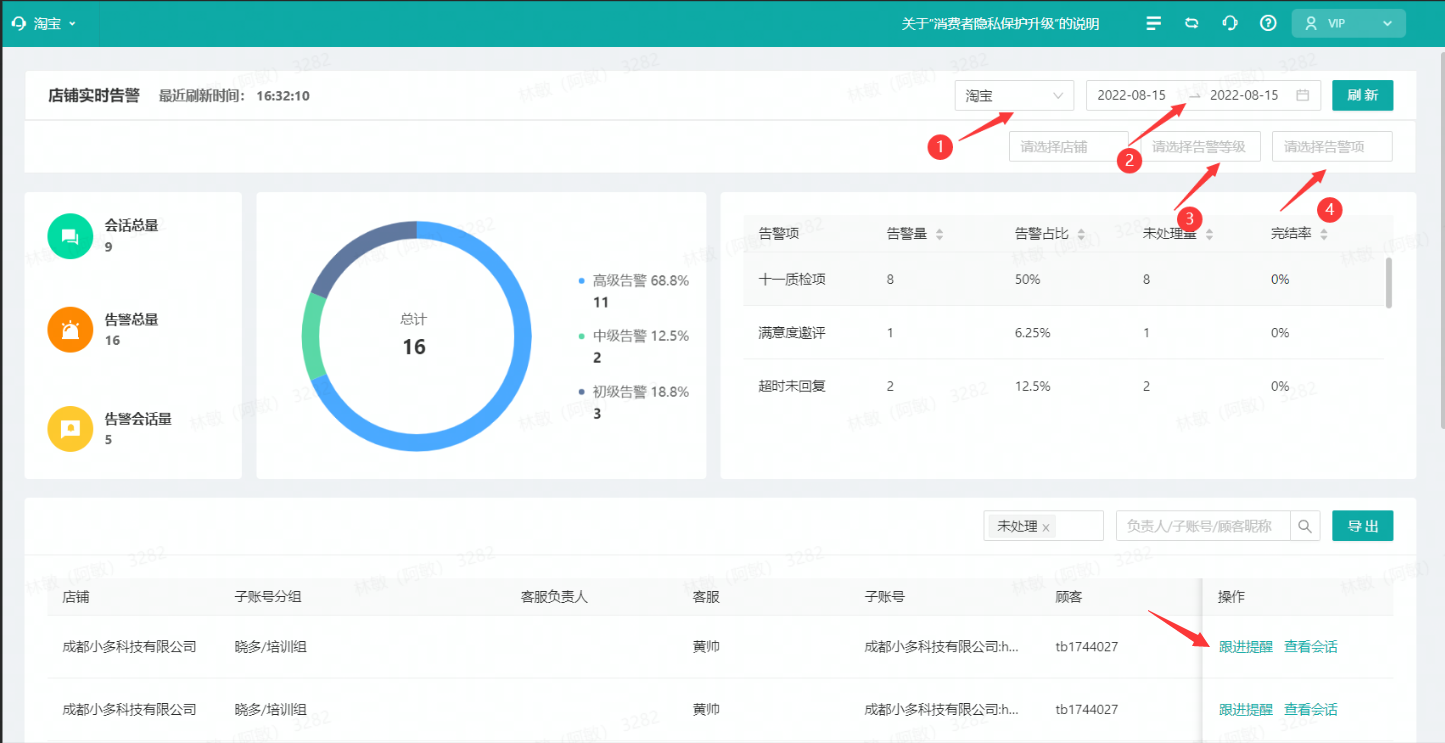Click the magnifier search icon button

point(1305,526)
